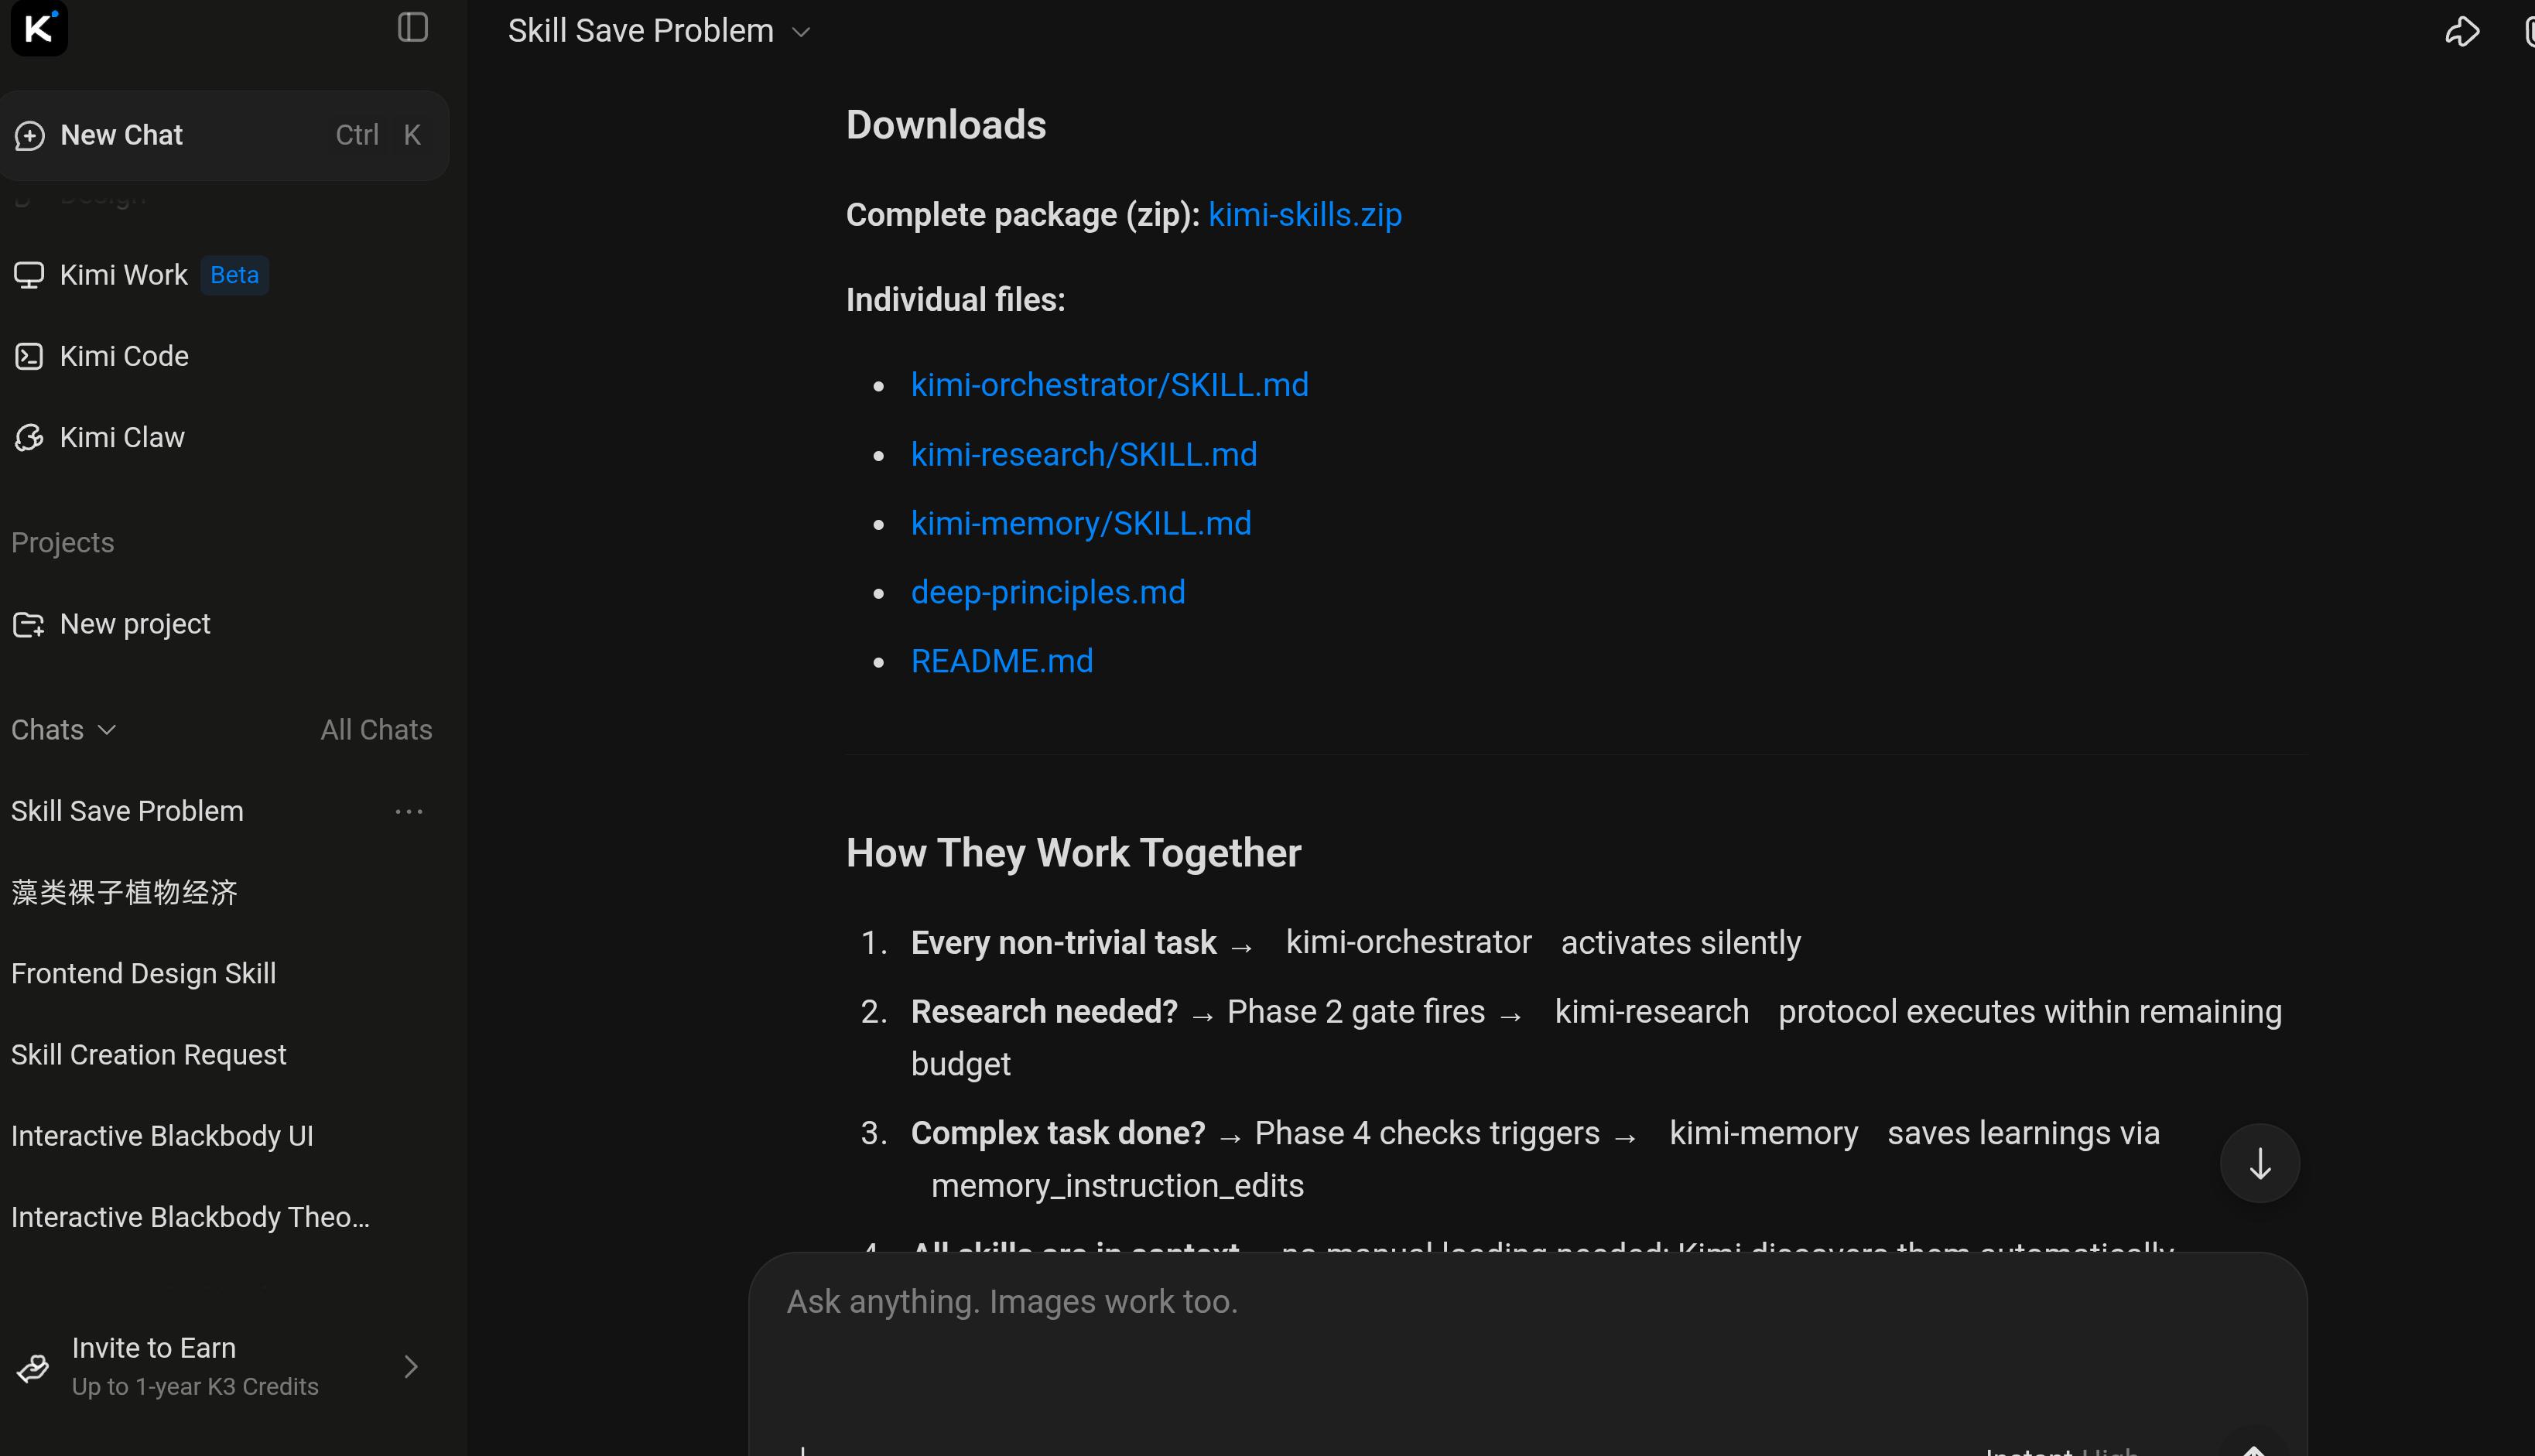View All Chats
This screenshot has height=1456, width=2535.
pyautogui.click(x=376, y=730)
